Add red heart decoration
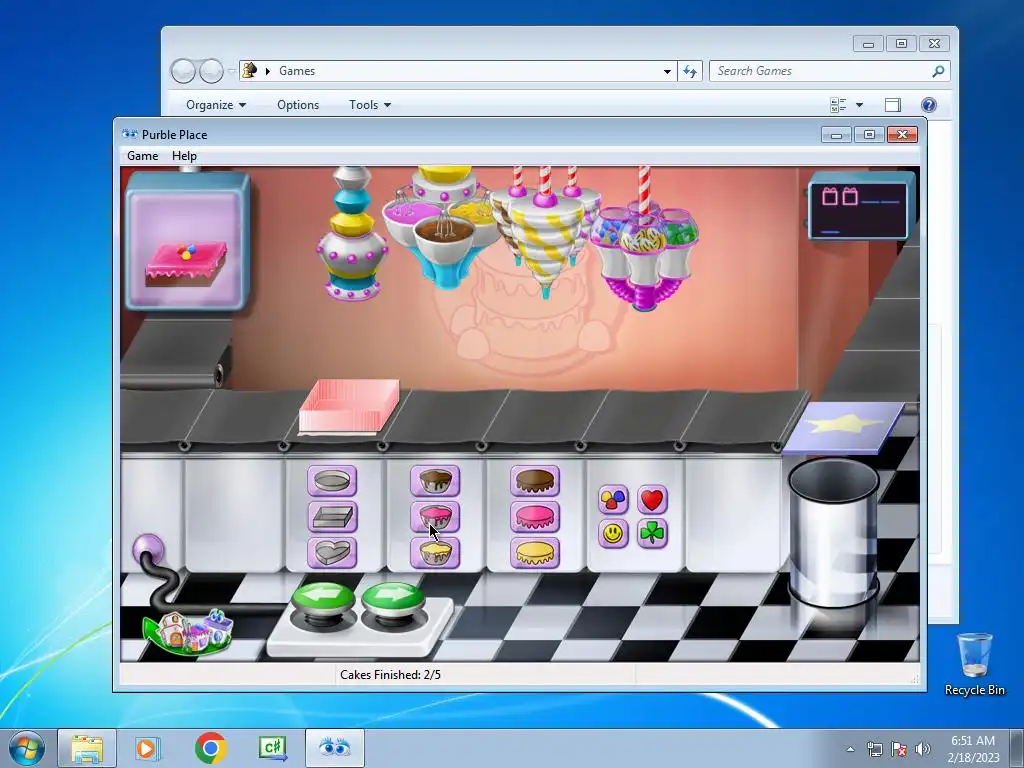Image resolution: width=1024 pixels, height=768 pixels. pos(652,500)
